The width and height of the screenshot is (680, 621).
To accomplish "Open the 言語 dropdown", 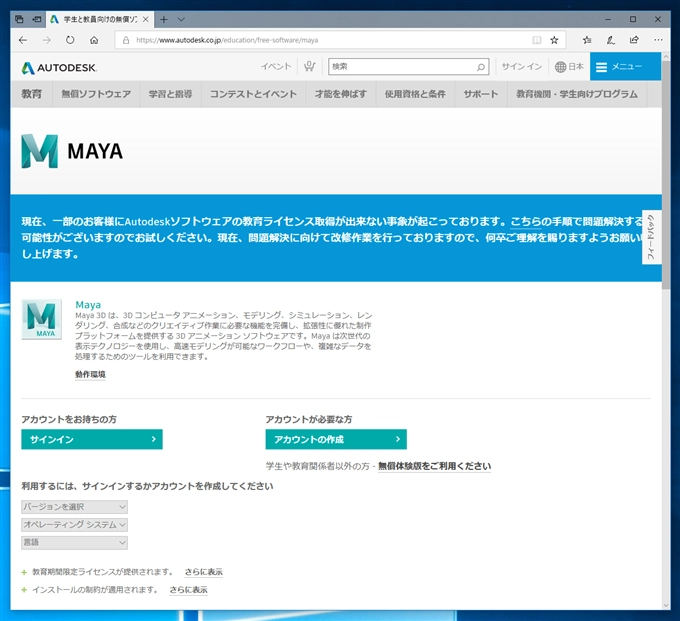I will [75, 543].
